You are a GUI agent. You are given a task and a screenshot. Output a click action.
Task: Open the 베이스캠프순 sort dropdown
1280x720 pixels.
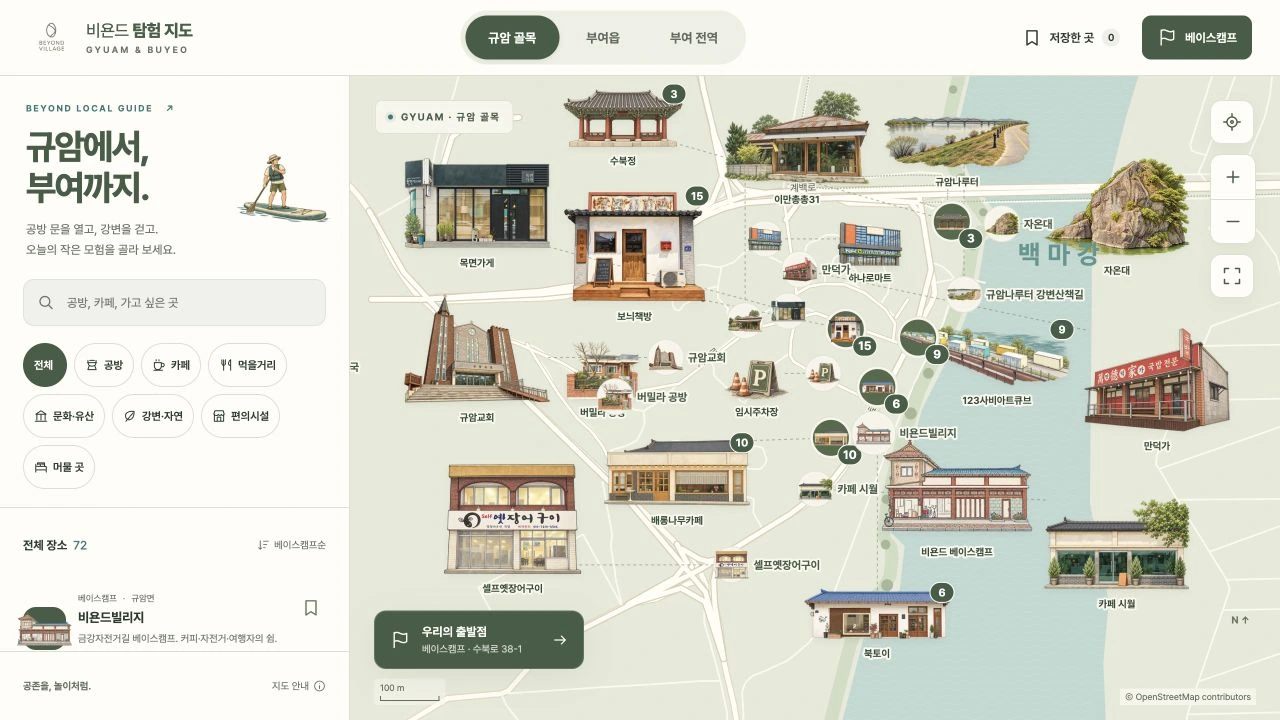pyautogui.click(x=292, y=545)
